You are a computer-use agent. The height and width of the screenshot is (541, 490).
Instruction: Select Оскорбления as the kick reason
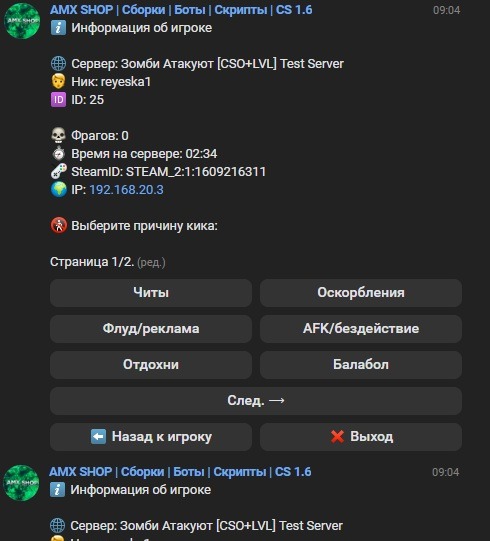(361, 293)
